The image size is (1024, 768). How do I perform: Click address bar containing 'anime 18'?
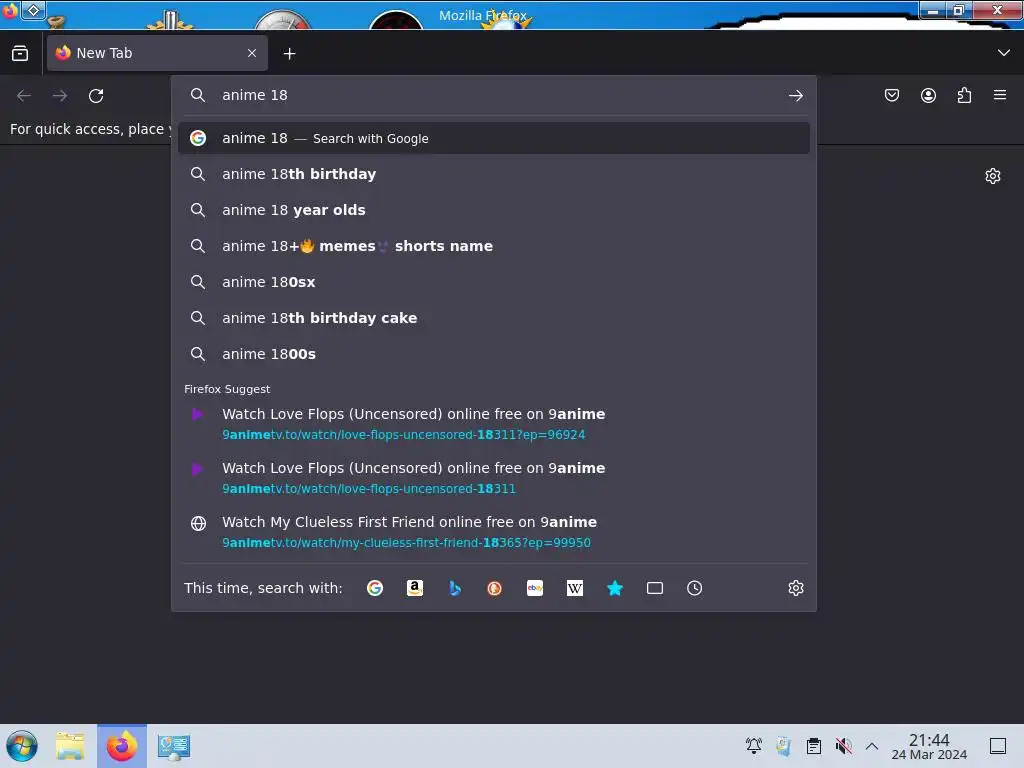(496, 95)
